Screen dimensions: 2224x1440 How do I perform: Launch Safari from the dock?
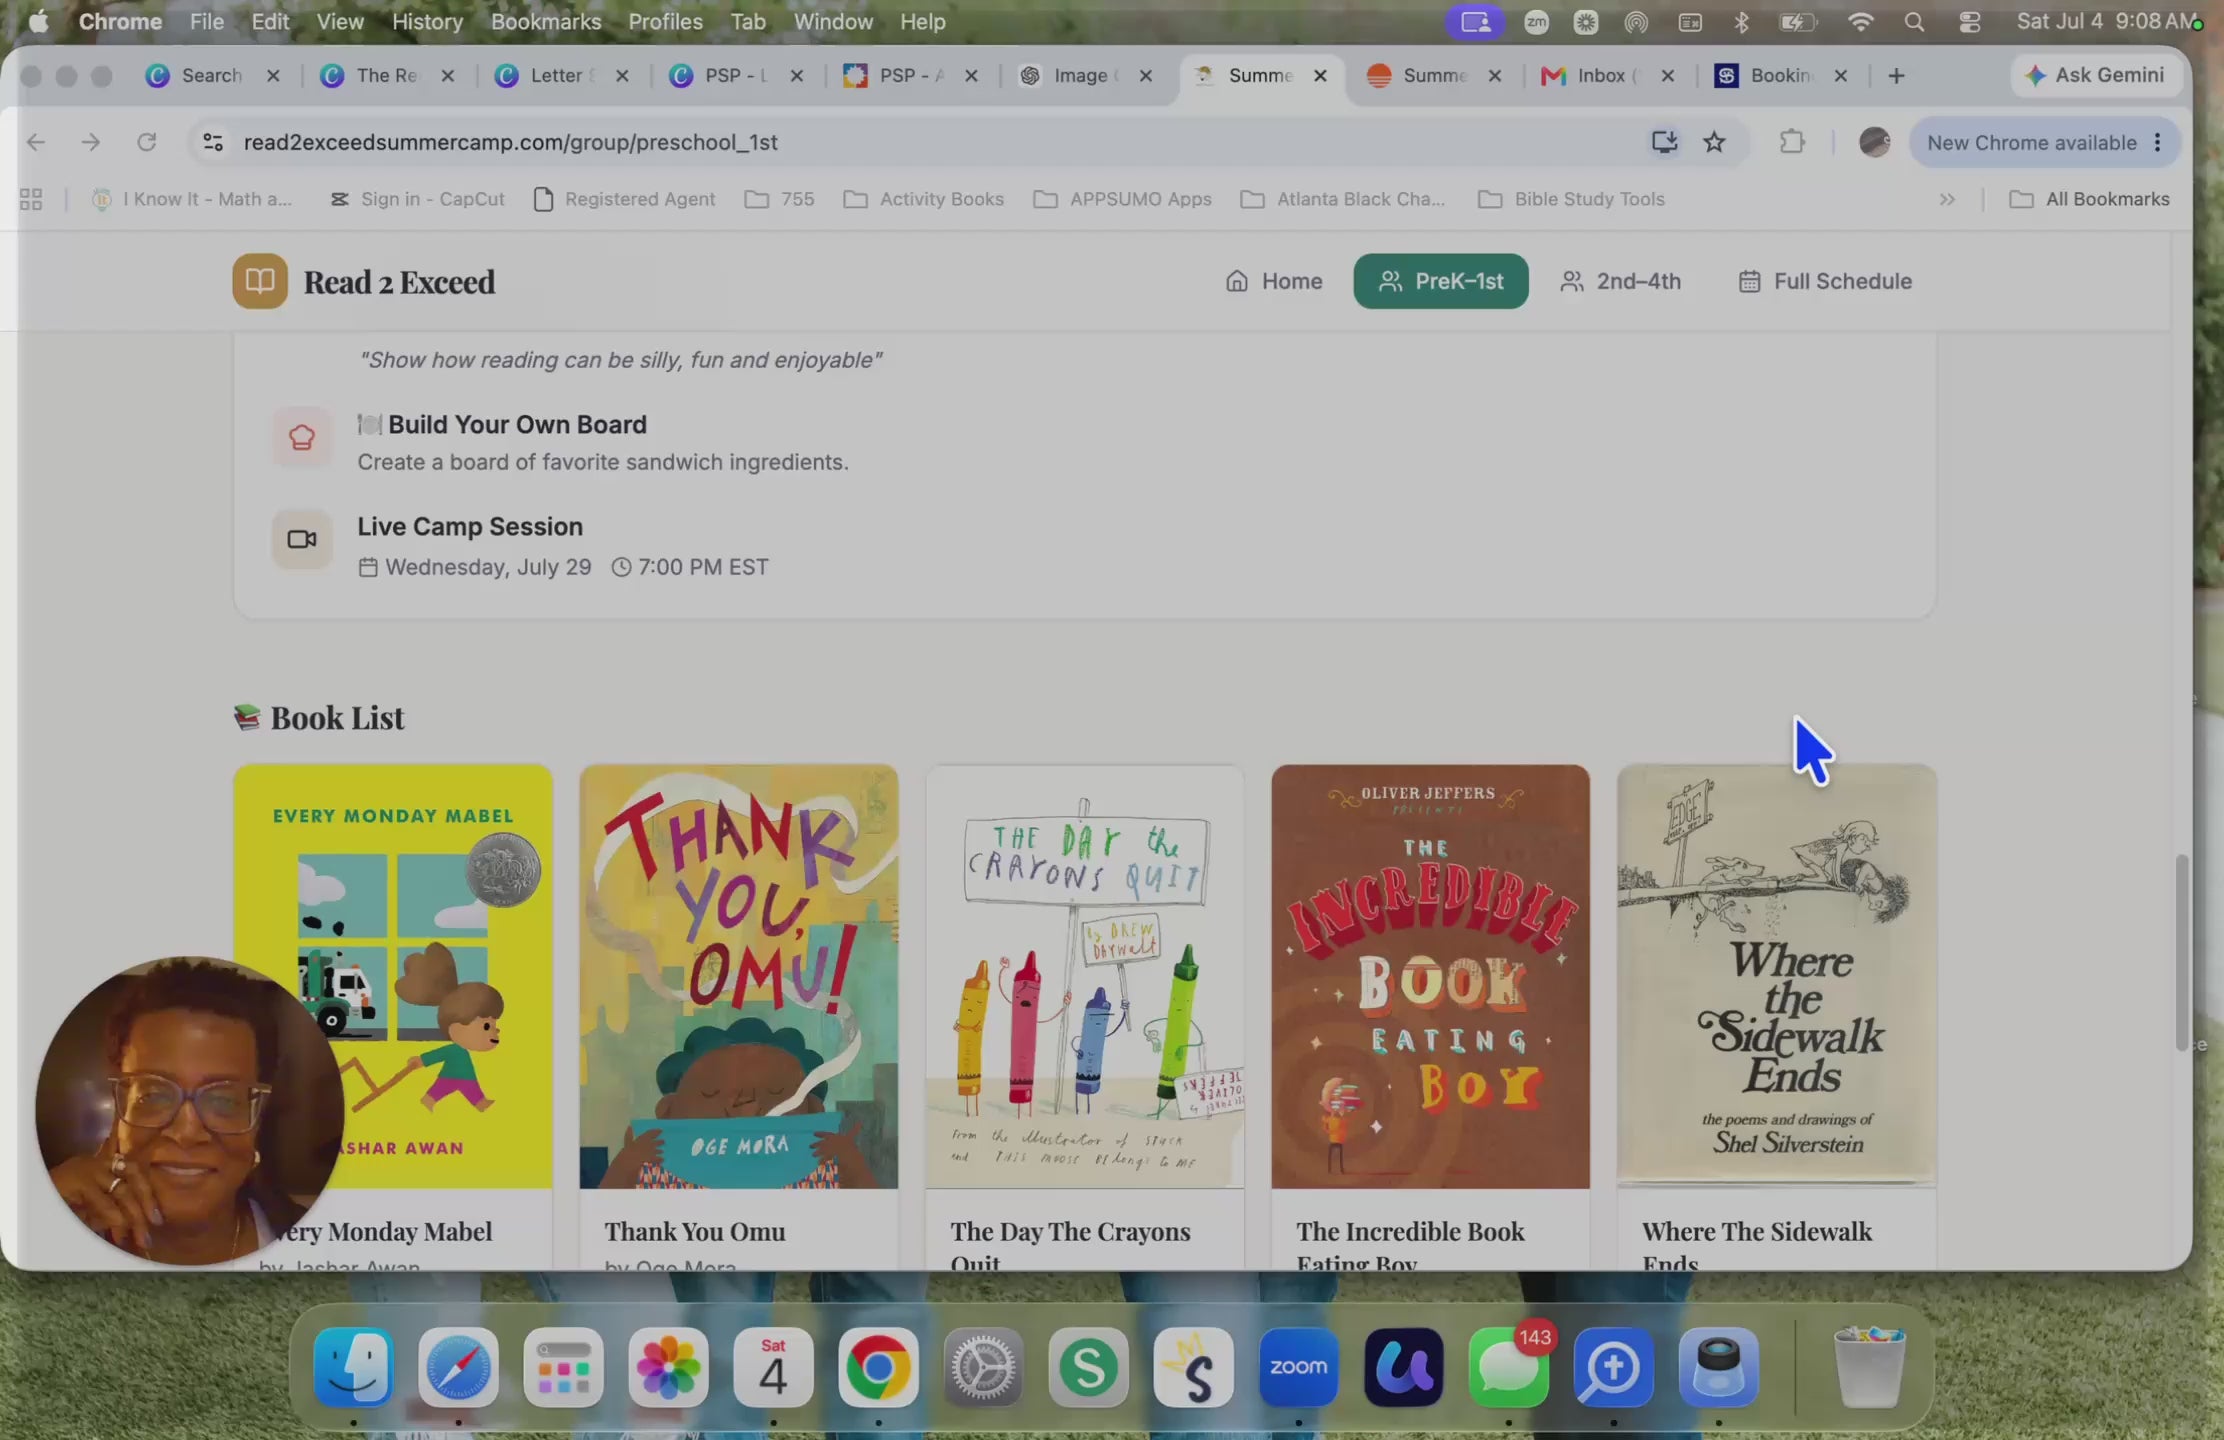pyautogui.click(x=458, y=1366)
